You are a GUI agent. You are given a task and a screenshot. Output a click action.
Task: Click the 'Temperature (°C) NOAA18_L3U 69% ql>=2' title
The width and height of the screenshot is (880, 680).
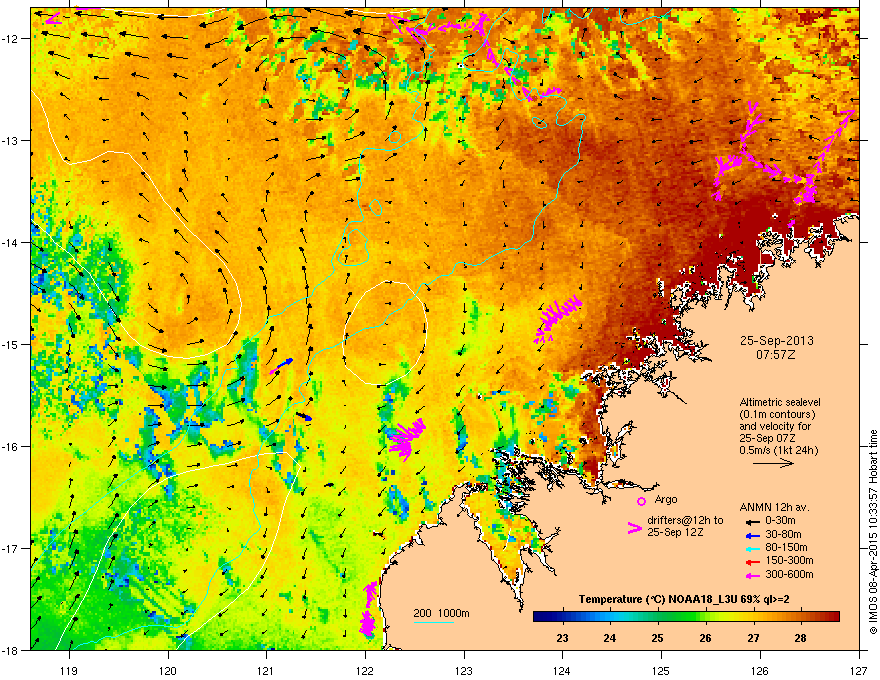coord(684,600)
